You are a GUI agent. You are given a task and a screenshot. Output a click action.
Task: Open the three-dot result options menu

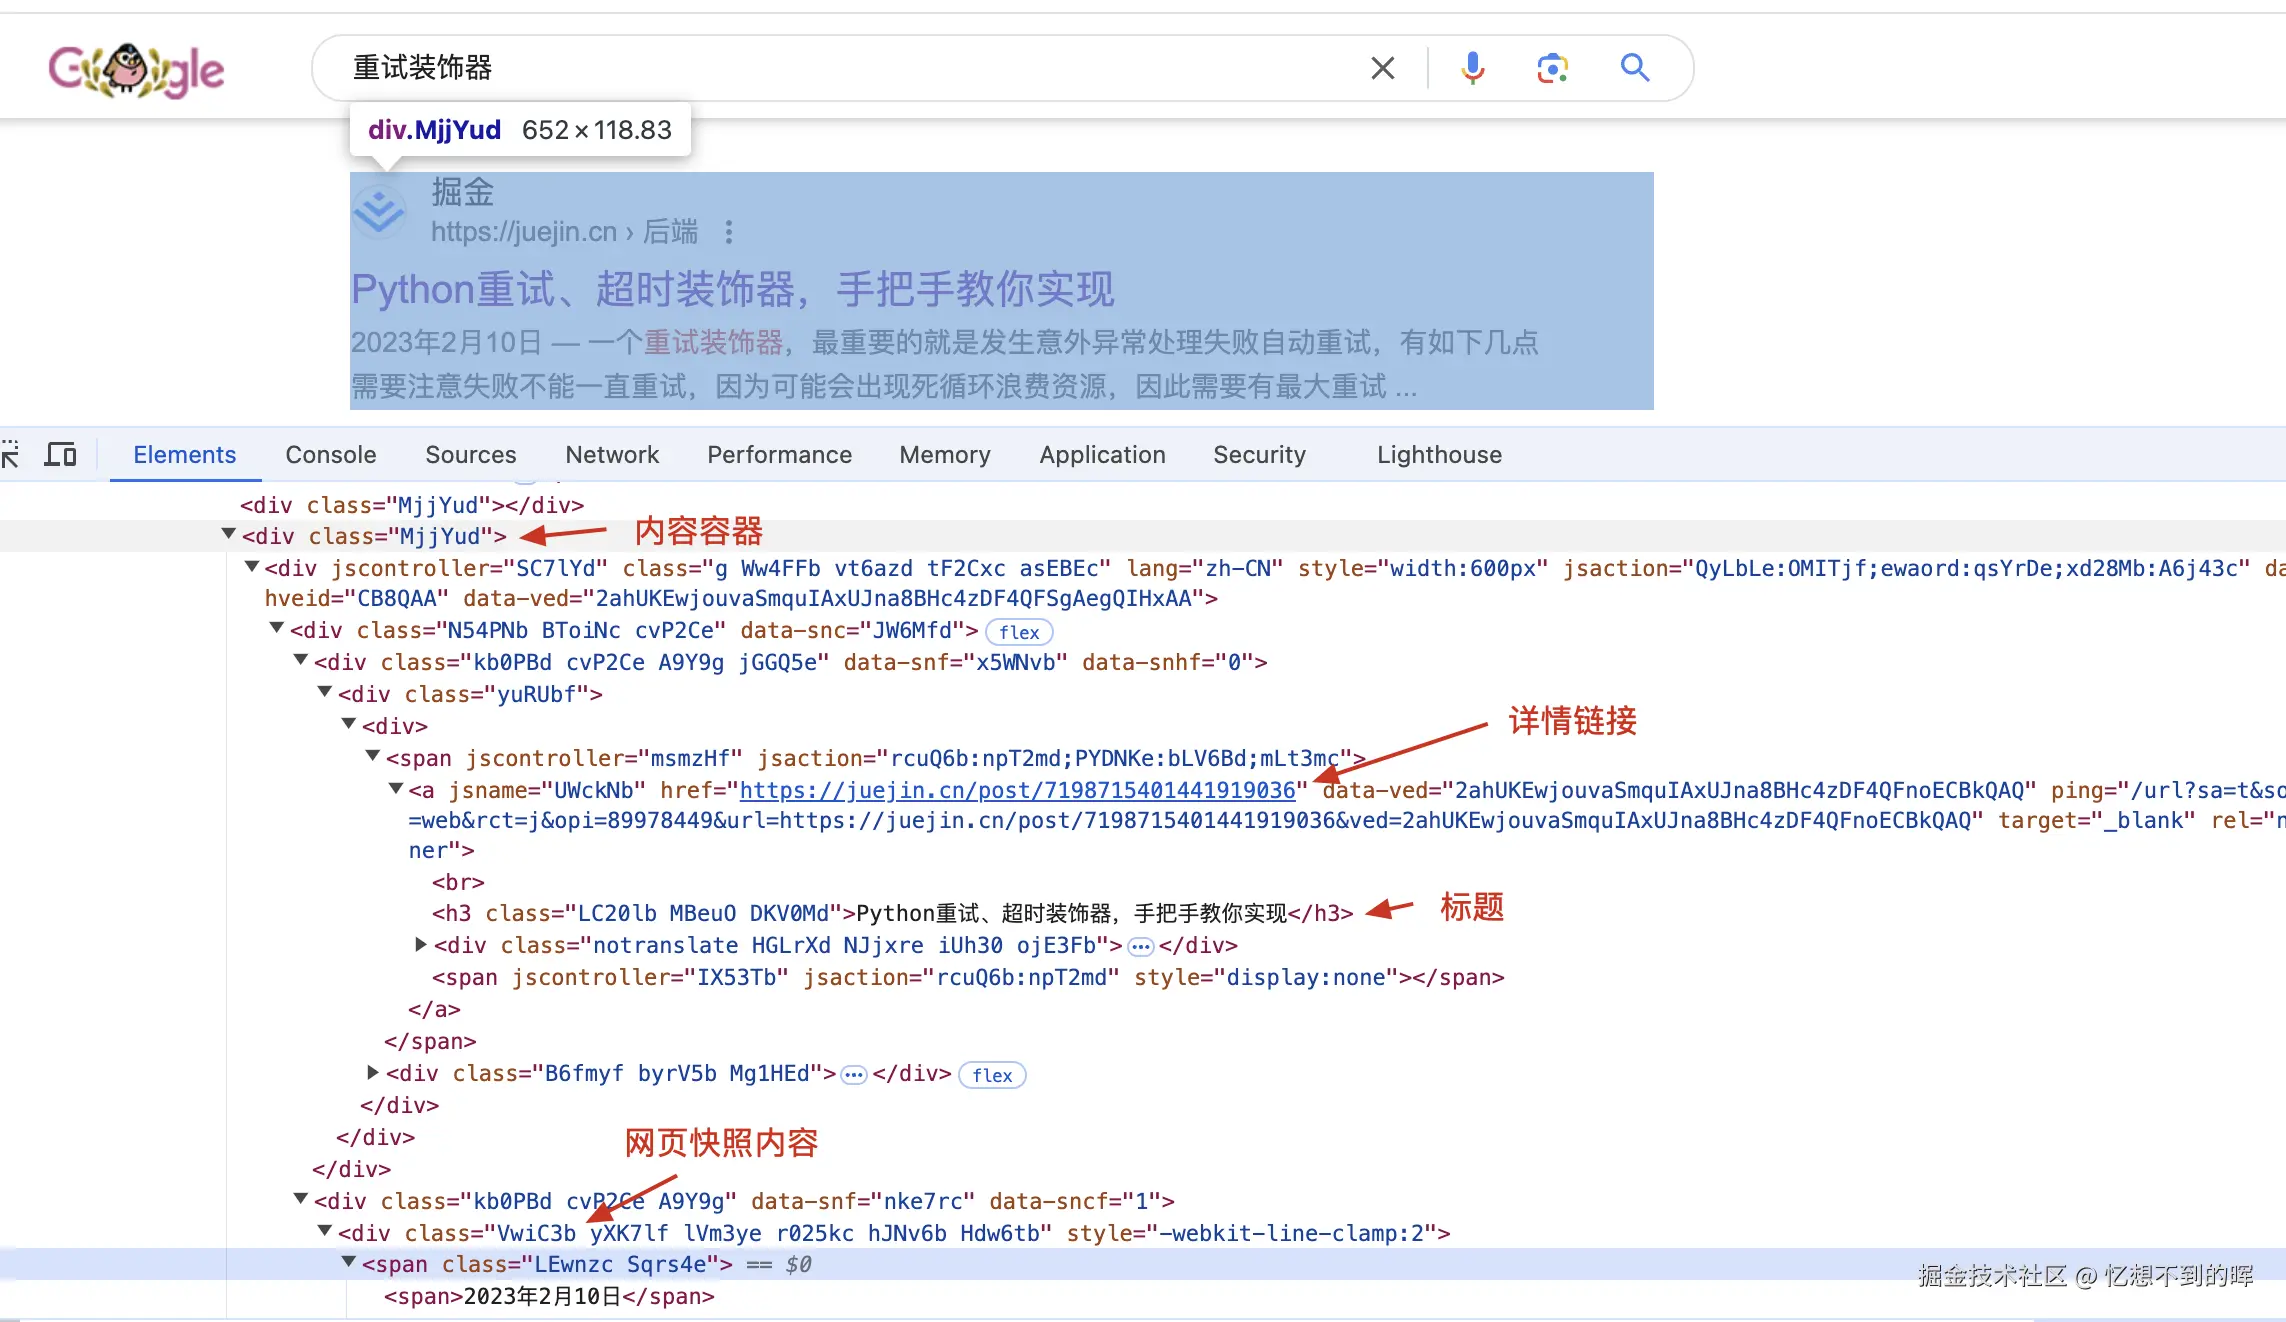click(729, 232)
